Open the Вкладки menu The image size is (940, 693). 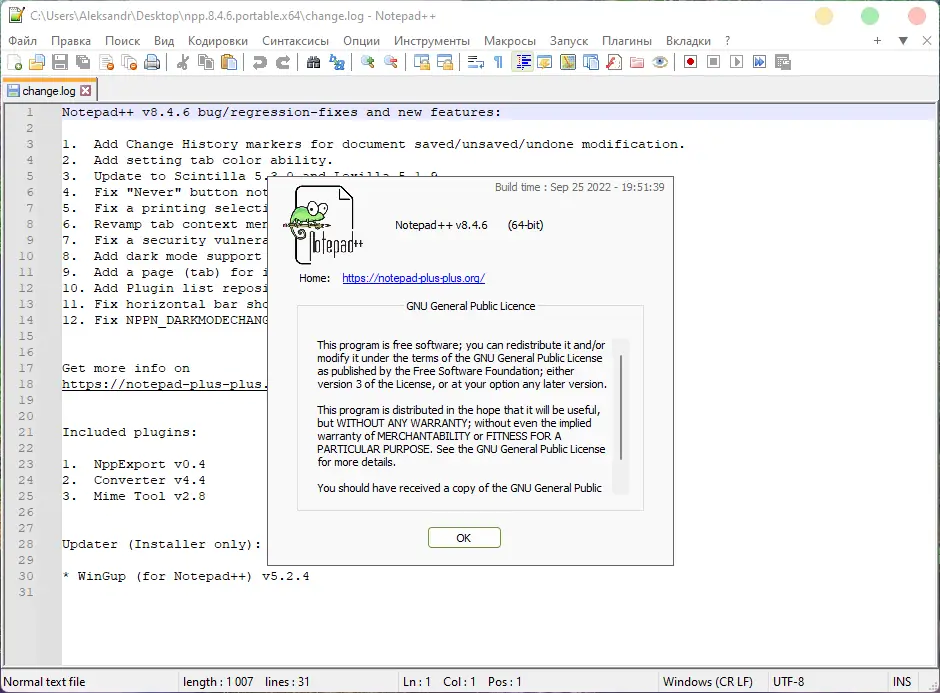(x=688, y=41)
